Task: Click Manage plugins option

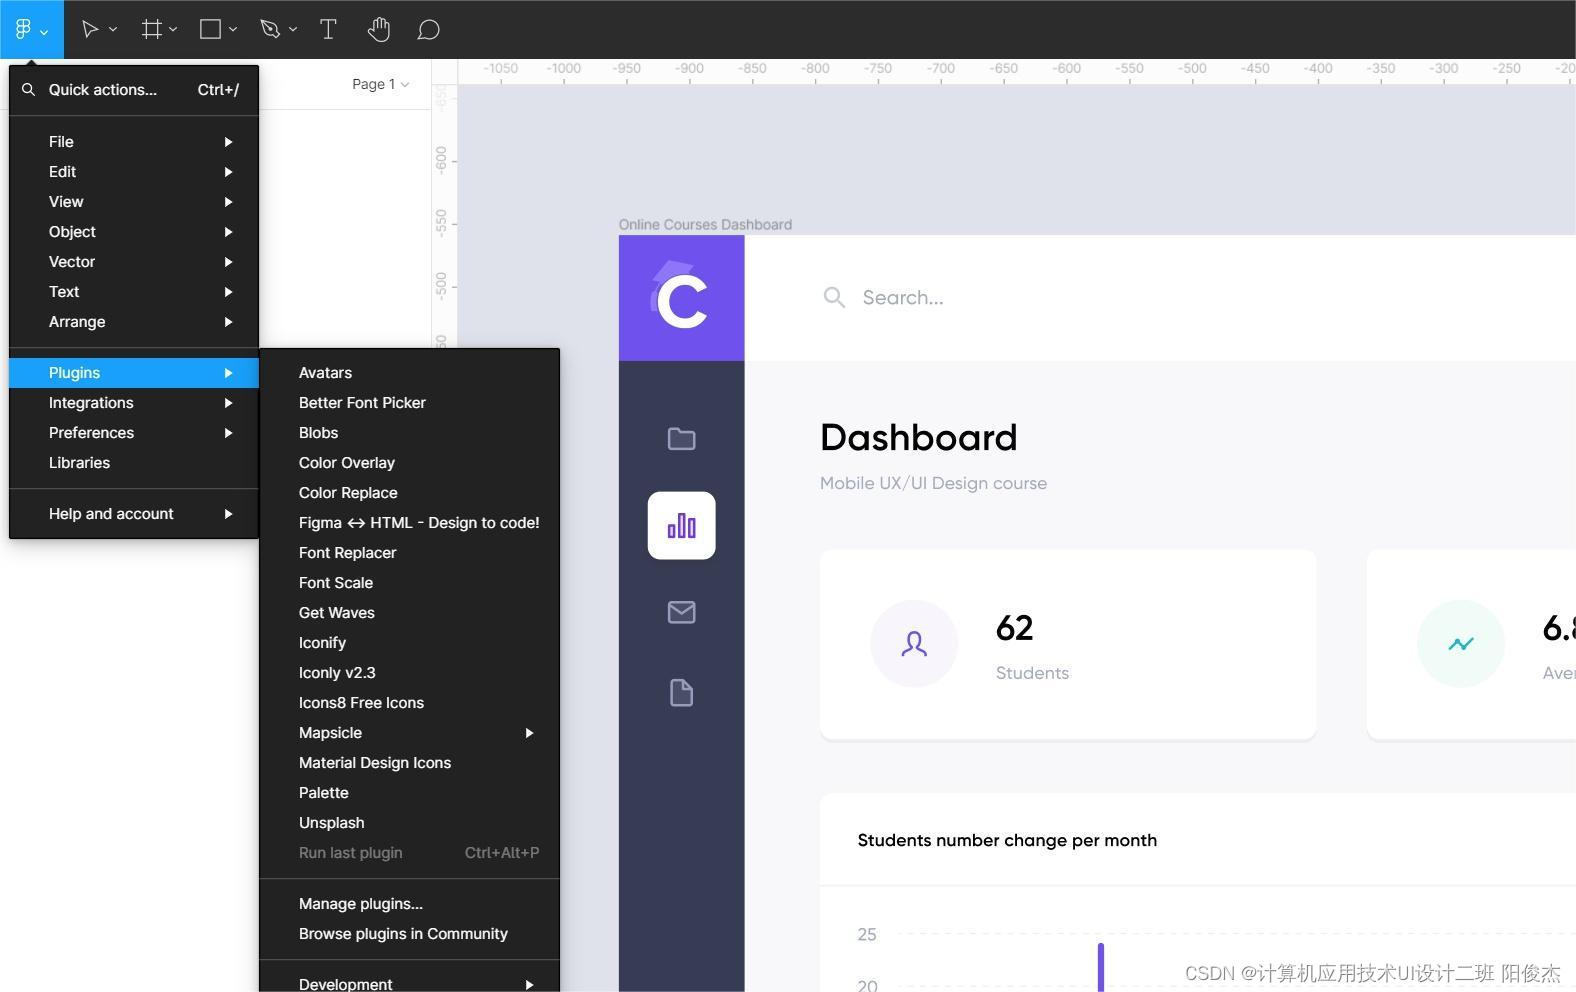Action: [x=409, y=904]
